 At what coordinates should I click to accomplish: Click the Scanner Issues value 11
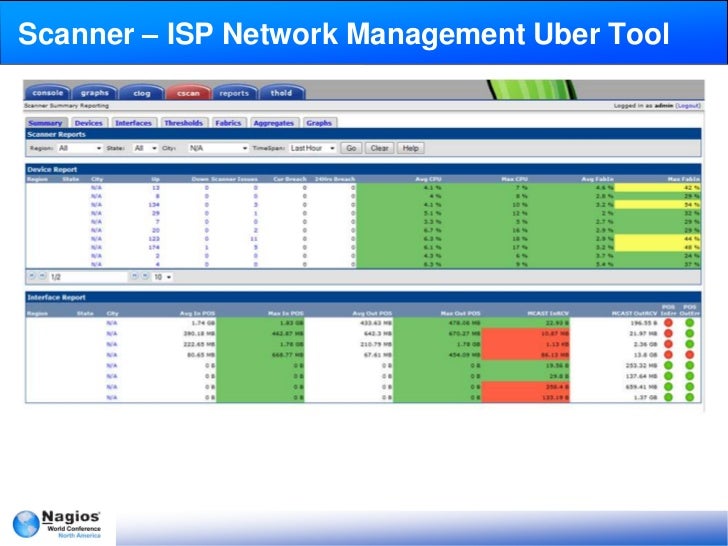pyautogui.click(x=254, y=239)
